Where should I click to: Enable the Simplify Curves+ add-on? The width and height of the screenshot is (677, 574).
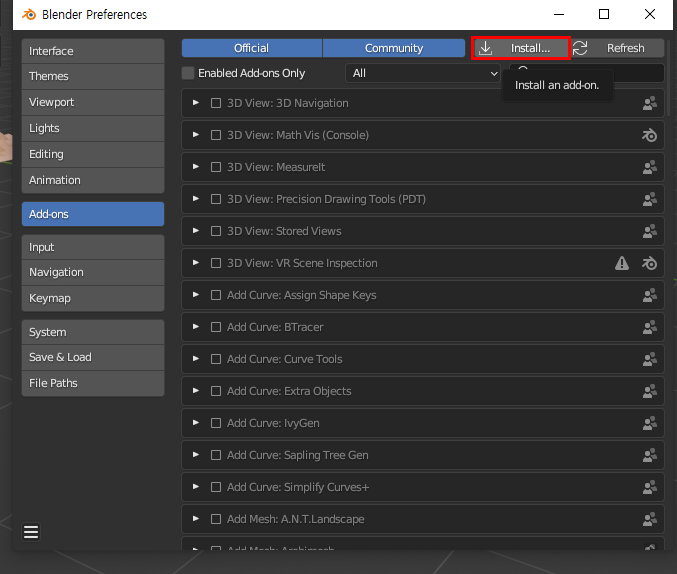[x=216, y=487]
